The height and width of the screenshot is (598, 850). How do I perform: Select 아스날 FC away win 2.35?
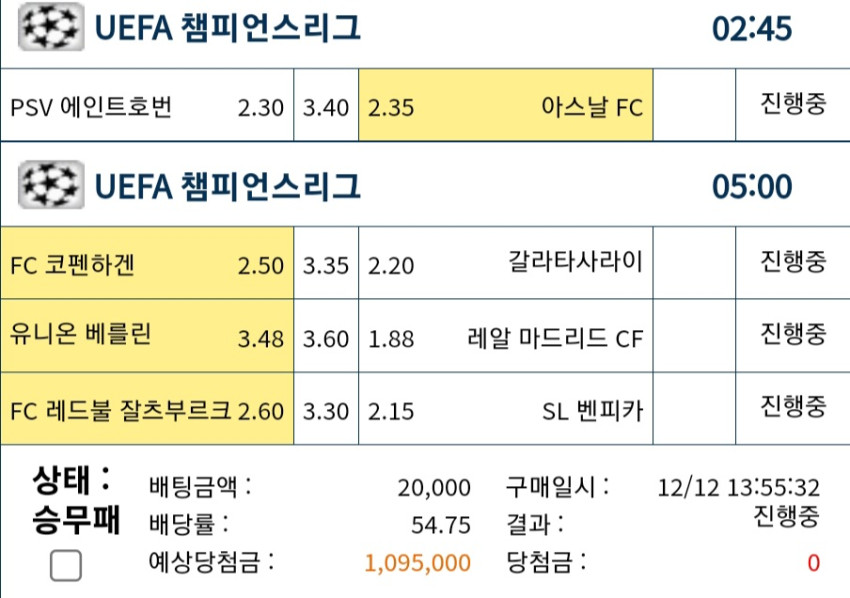click(506, 105)
